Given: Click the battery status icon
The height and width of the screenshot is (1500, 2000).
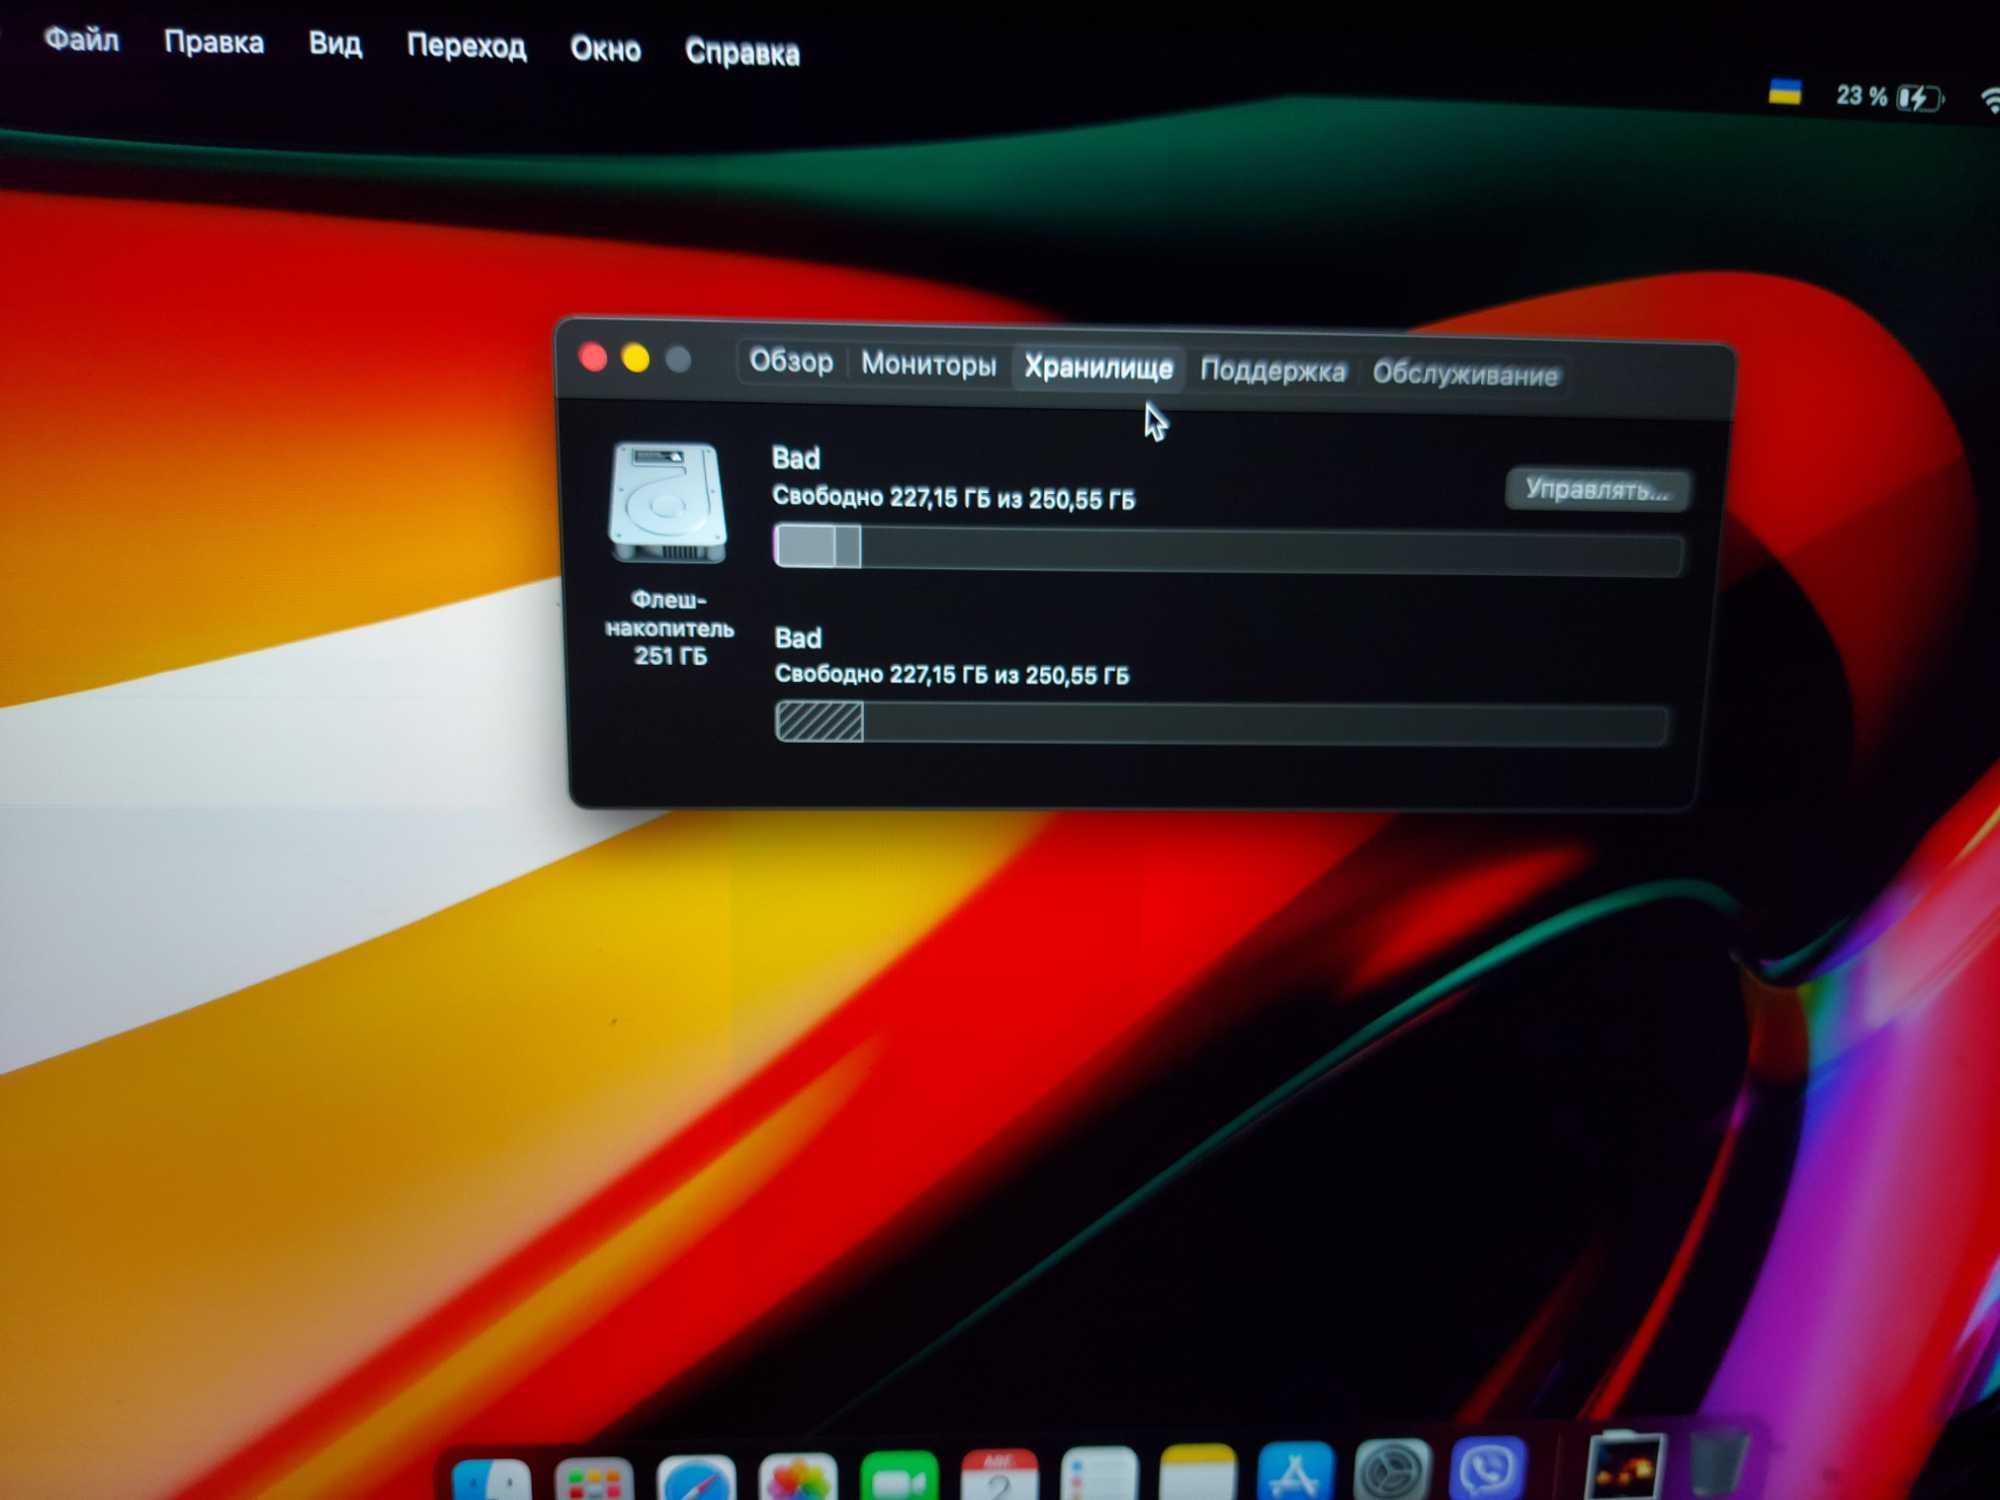Looking at the screenshot, I should tap(1921, 98).
